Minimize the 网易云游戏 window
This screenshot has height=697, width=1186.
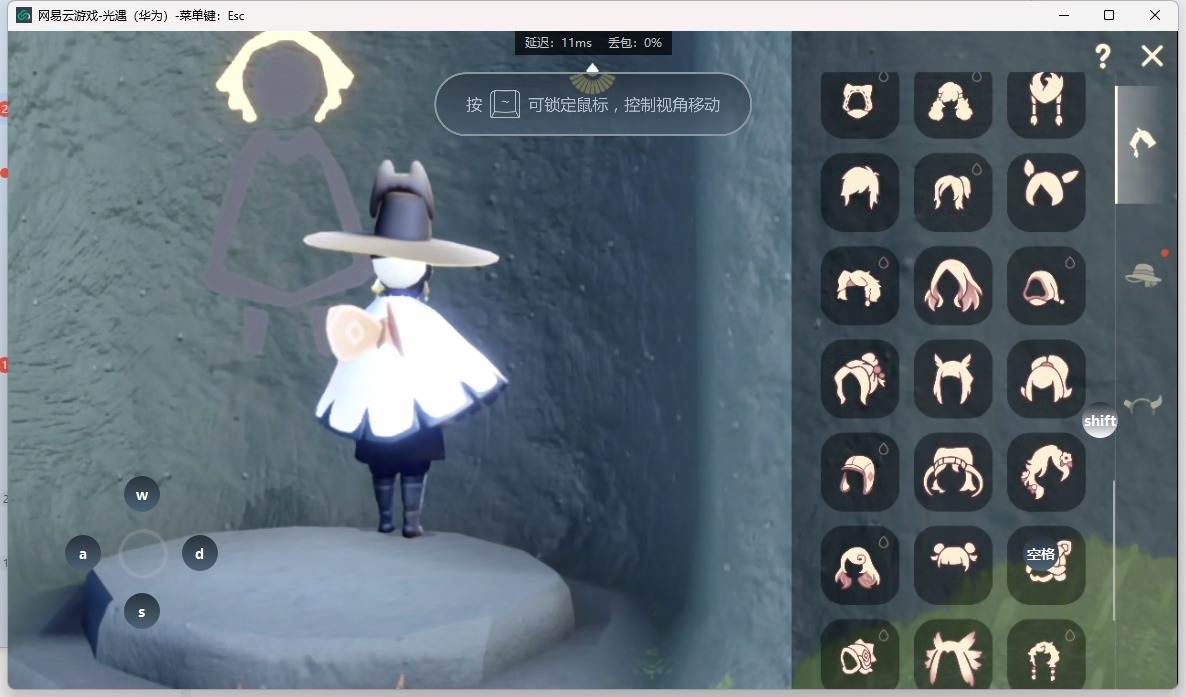point(1063,15)
